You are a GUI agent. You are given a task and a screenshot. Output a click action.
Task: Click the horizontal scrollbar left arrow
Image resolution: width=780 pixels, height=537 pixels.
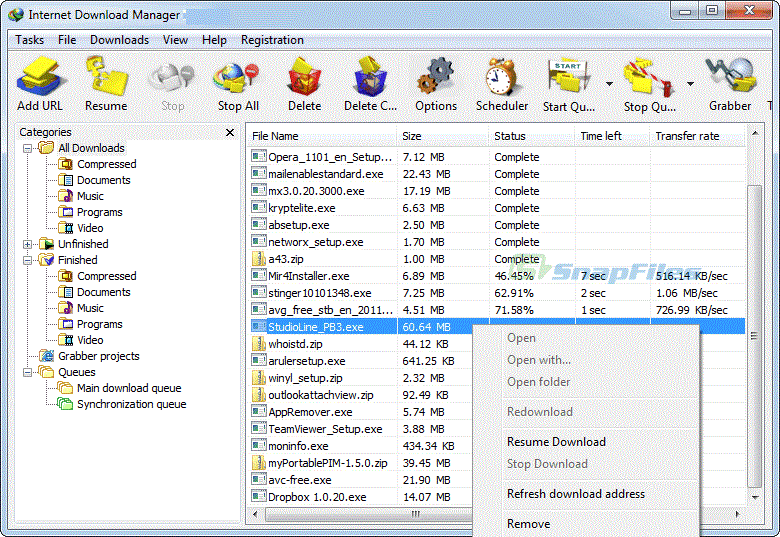point(256,514)
